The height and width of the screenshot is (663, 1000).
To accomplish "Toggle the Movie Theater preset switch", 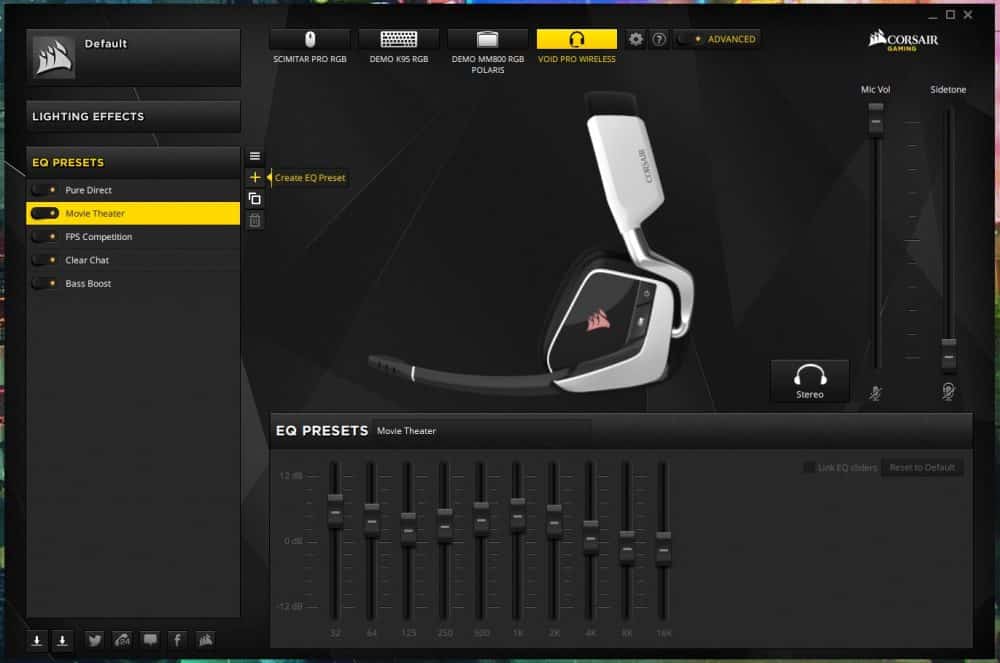I will pyautogui.click(x=45, y=214).
